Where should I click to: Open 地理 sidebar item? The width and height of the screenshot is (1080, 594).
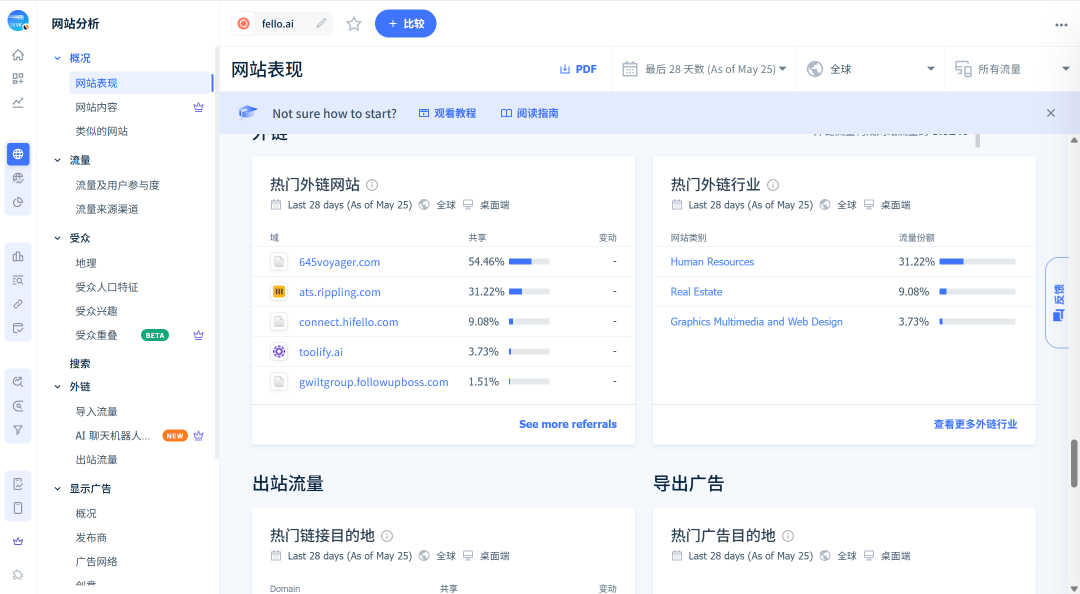[x=86, y=263]
